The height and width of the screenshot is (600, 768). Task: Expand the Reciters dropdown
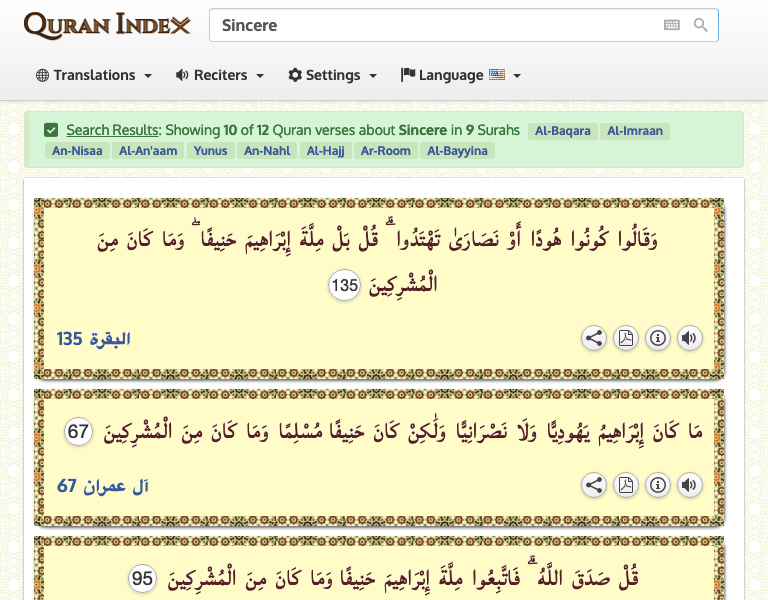click(x=220, y=75)
